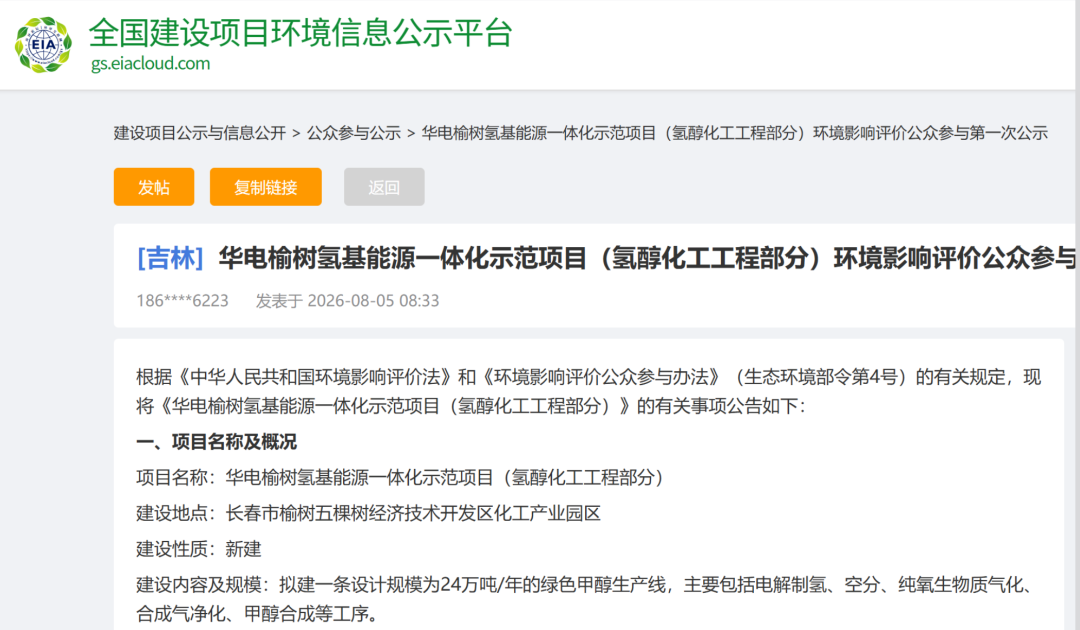Click the line 将《华电榆树氢基能源一体化示范项目

(x=470, y=406)
